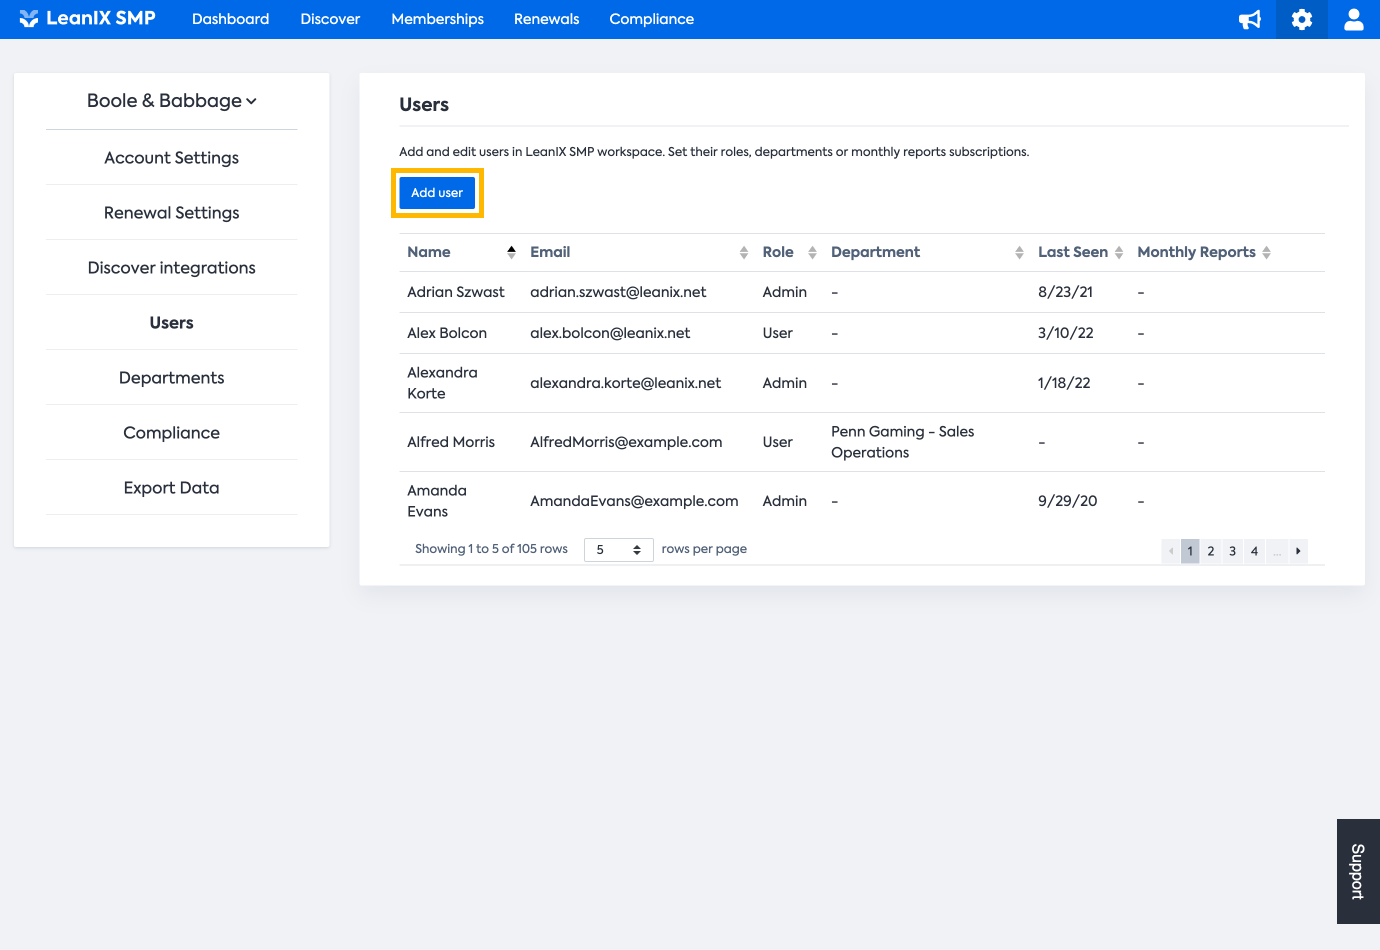The image size is (1380, 950).
Task: Open the settings gear icon
Action: point(1302,19)
